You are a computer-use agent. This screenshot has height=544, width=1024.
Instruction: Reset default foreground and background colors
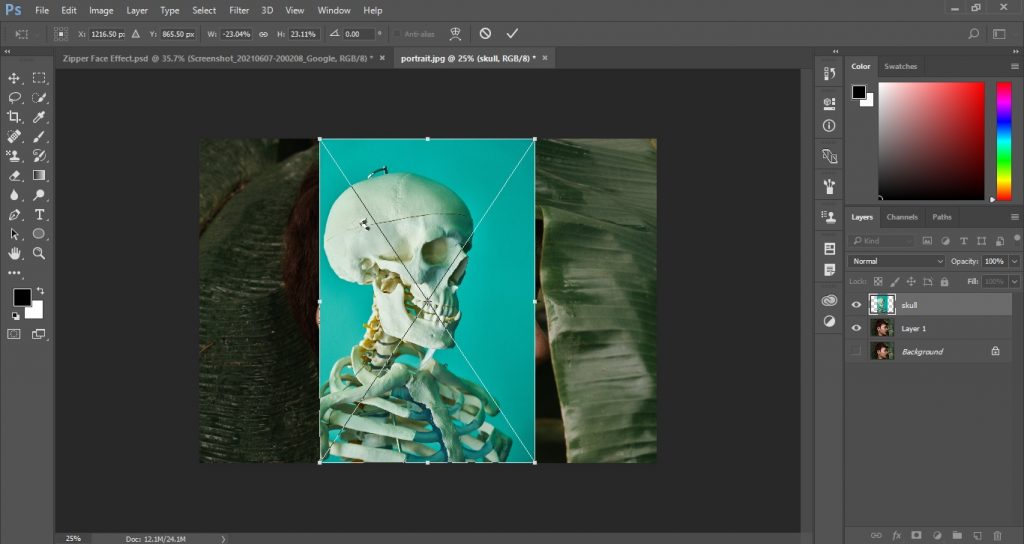click(15, 316)
